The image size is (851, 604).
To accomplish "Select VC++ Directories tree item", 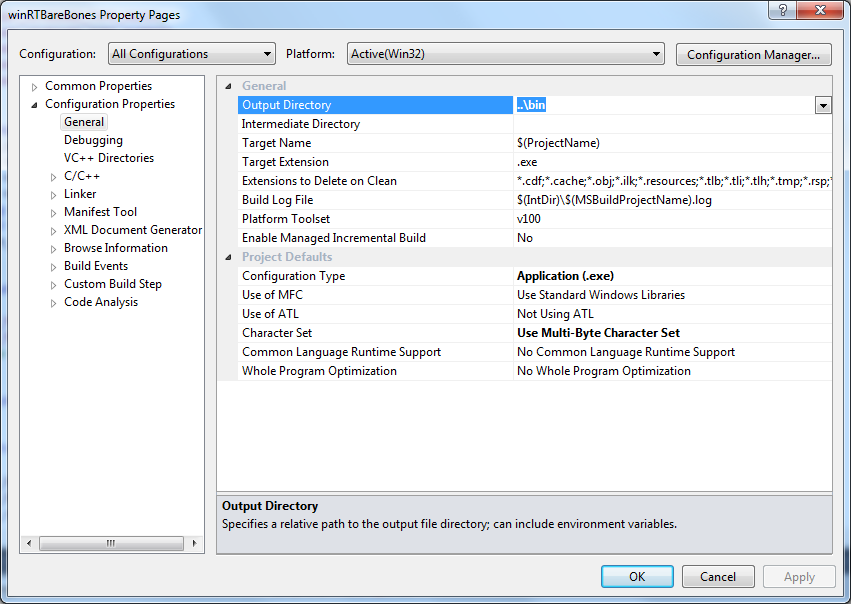I will [x=109, y=158].
